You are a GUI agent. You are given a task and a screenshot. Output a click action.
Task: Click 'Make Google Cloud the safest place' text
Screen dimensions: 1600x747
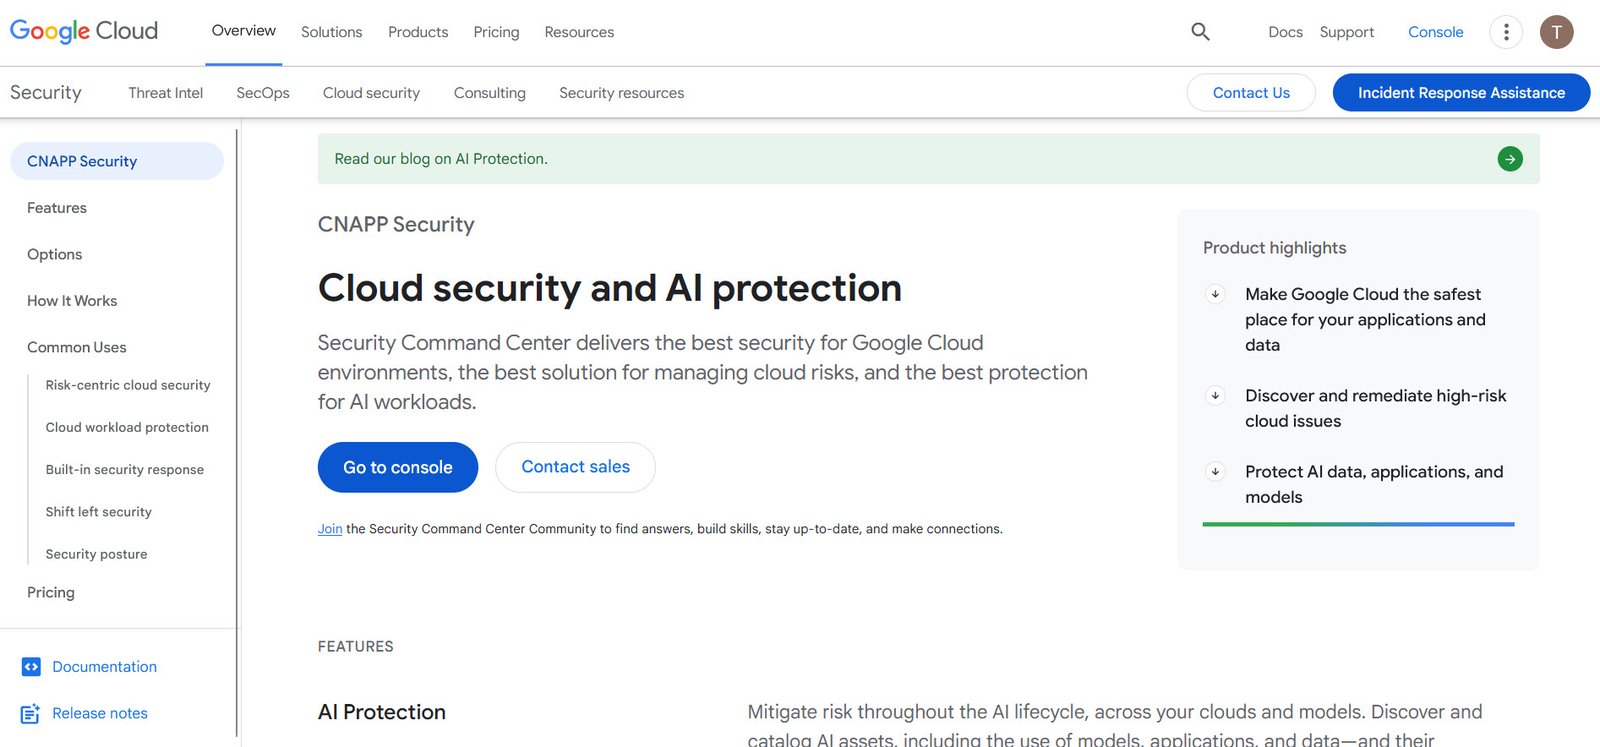pyautogui.click(x=1365, y=319)
